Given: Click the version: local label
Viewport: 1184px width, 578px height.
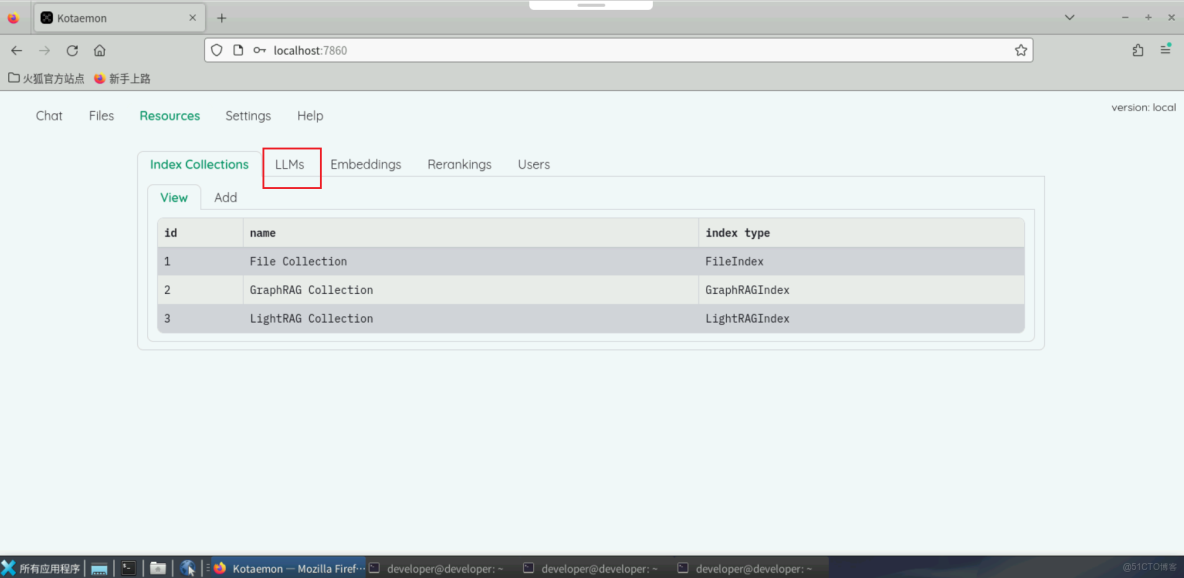Looking at the screenshot, I should (1143, 107).
